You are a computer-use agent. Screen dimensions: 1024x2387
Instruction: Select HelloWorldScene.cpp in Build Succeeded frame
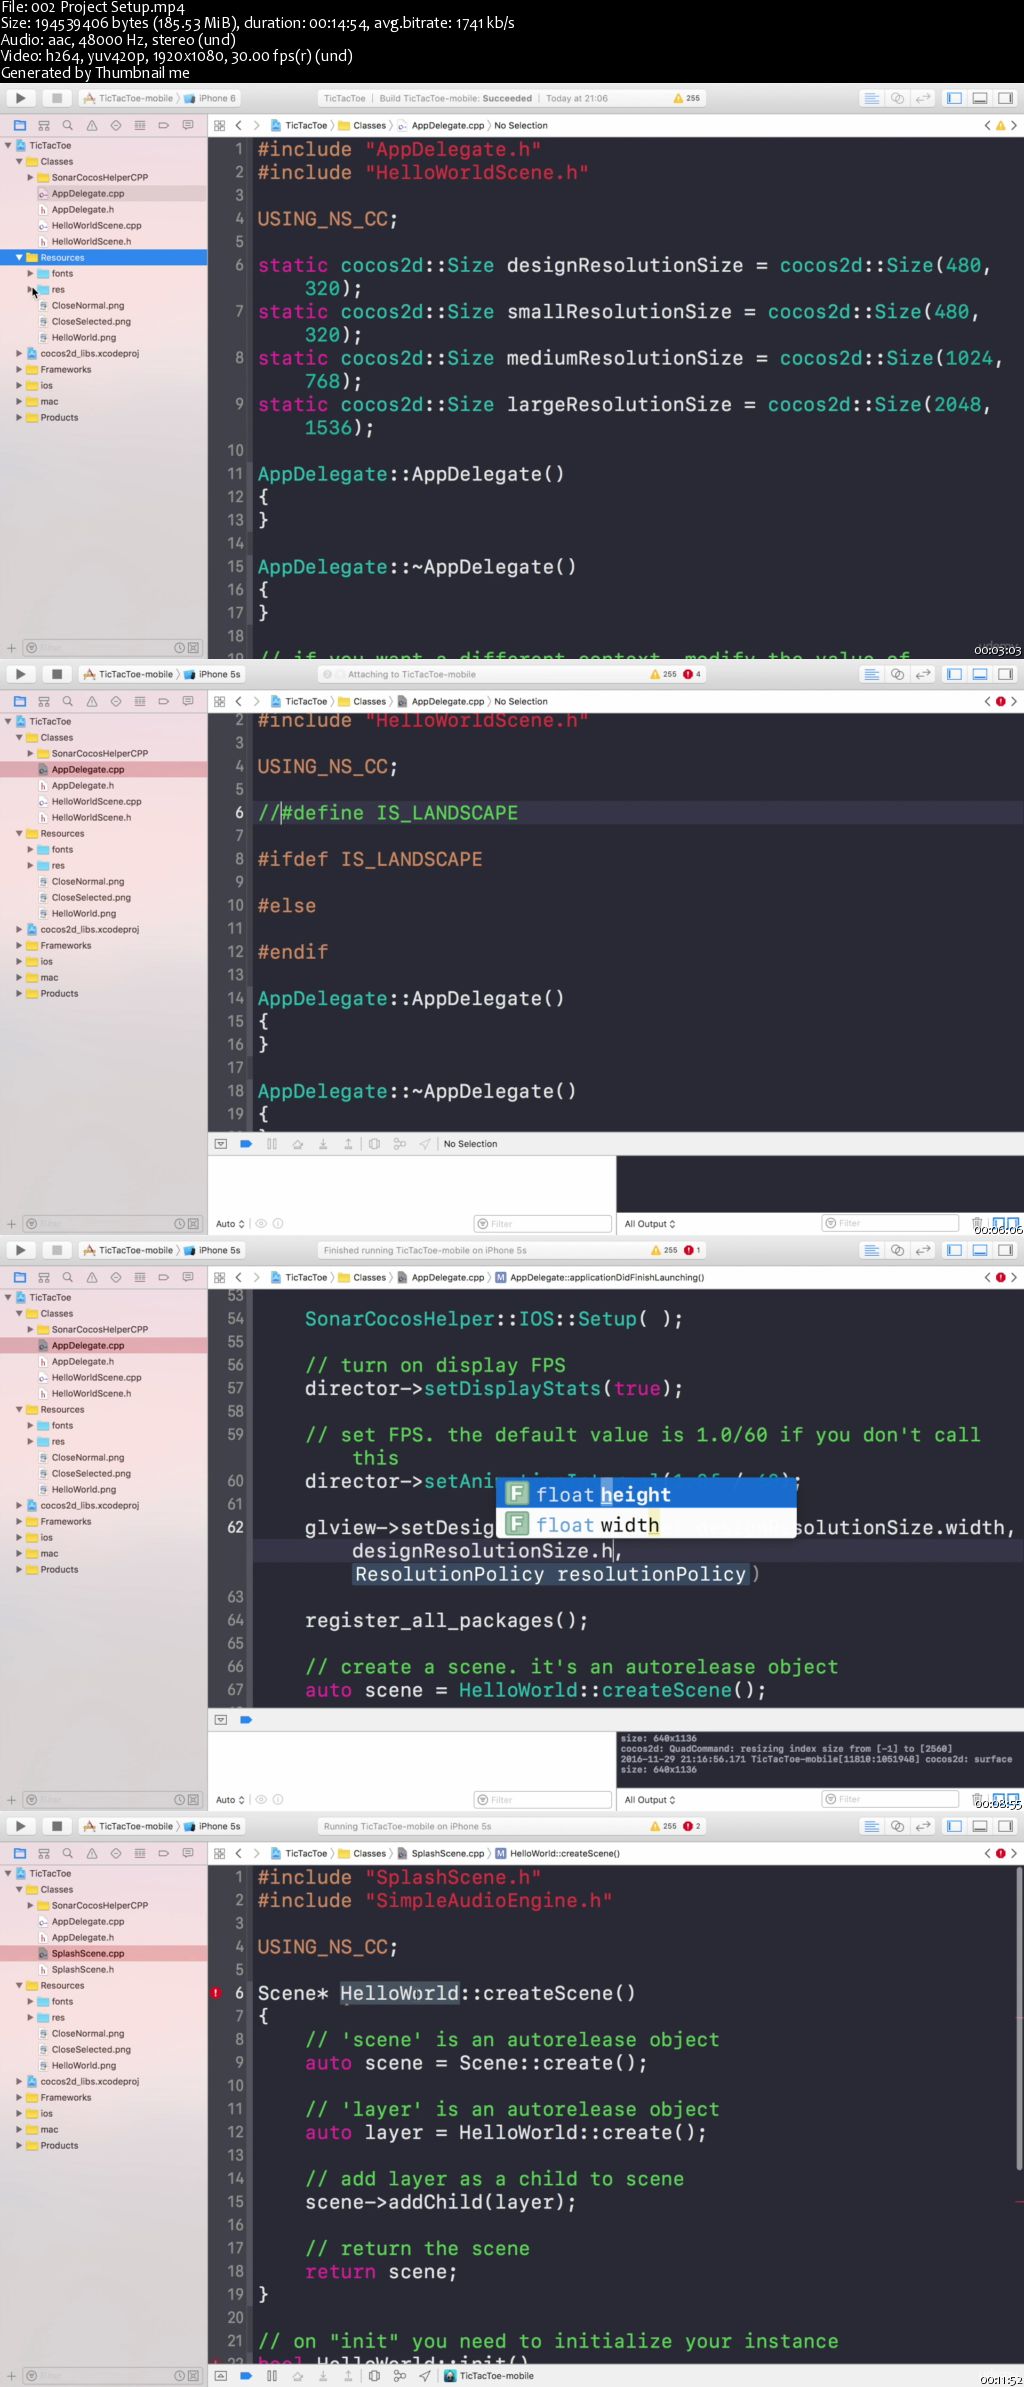[x=96, y=225]
